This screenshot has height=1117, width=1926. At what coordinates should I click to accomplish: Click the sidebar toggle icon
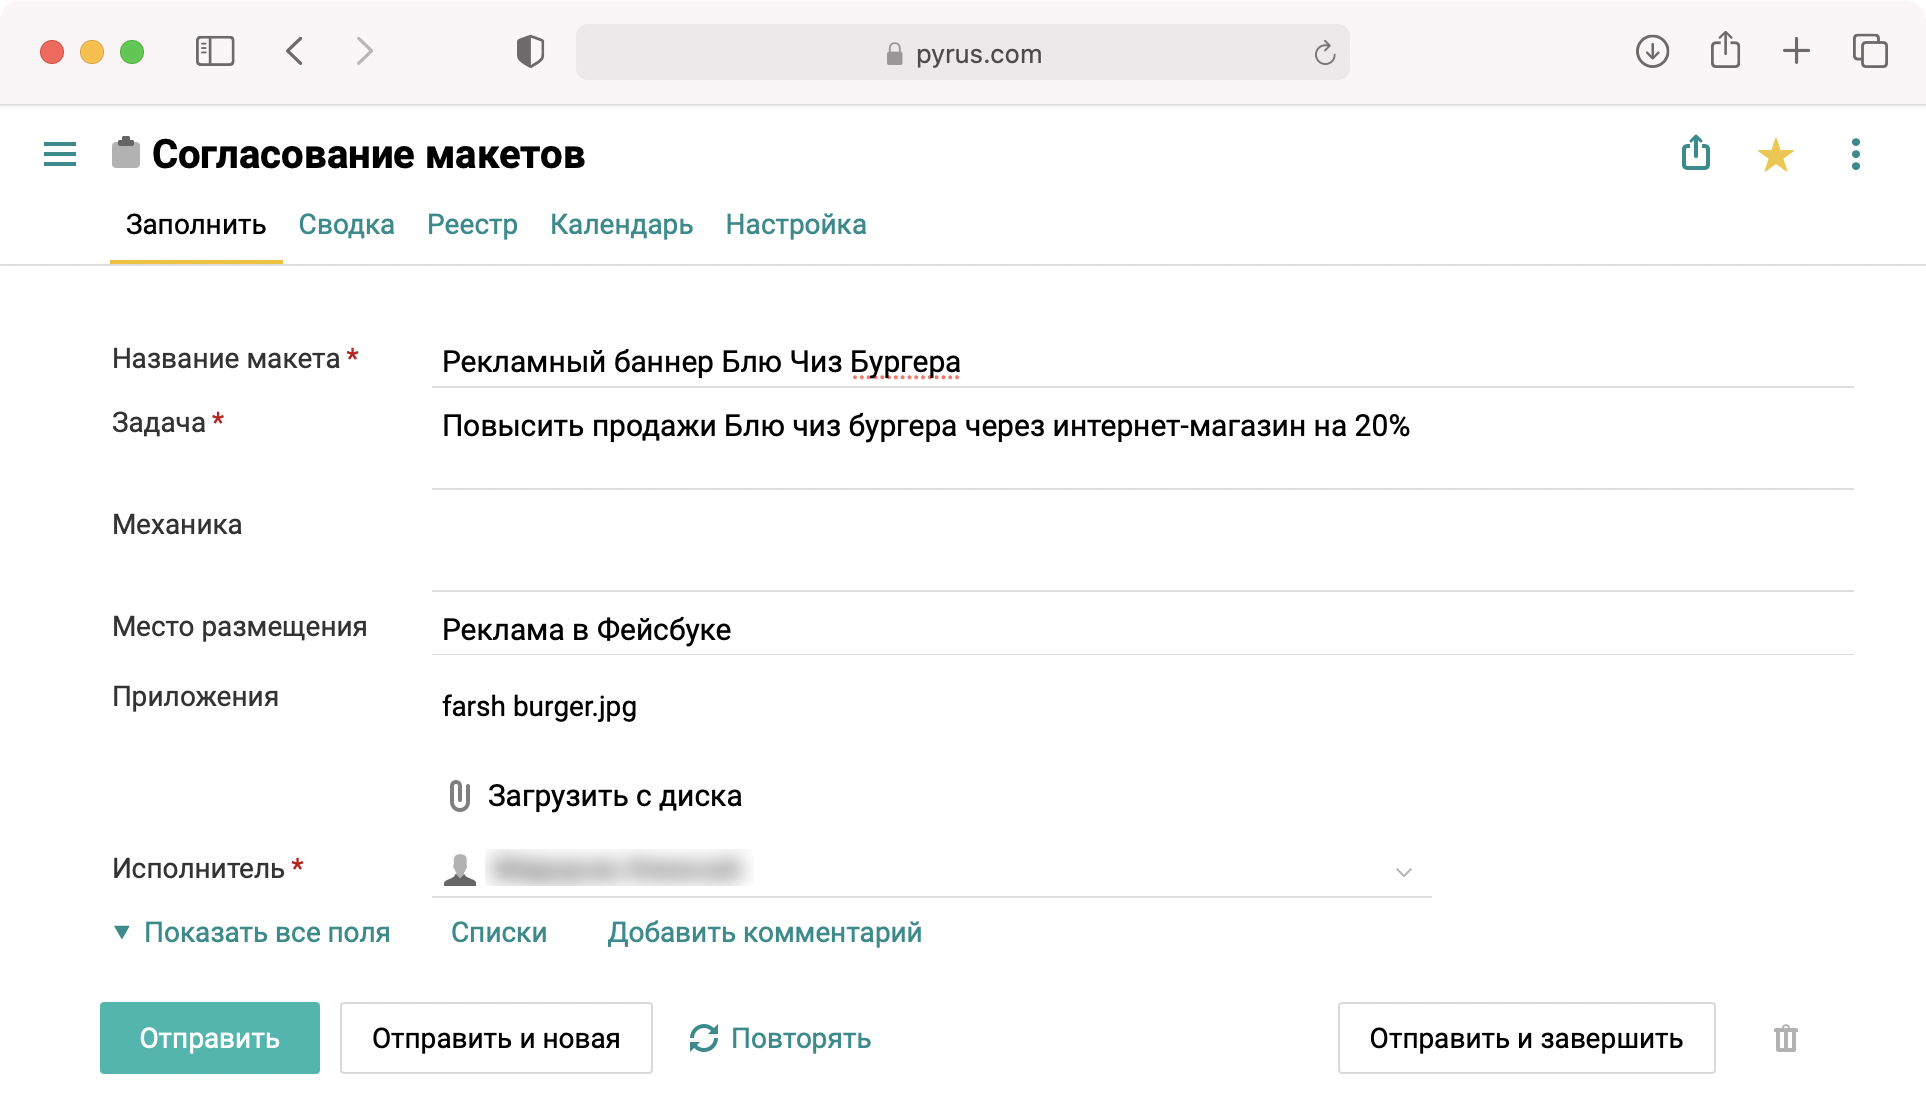58,153
